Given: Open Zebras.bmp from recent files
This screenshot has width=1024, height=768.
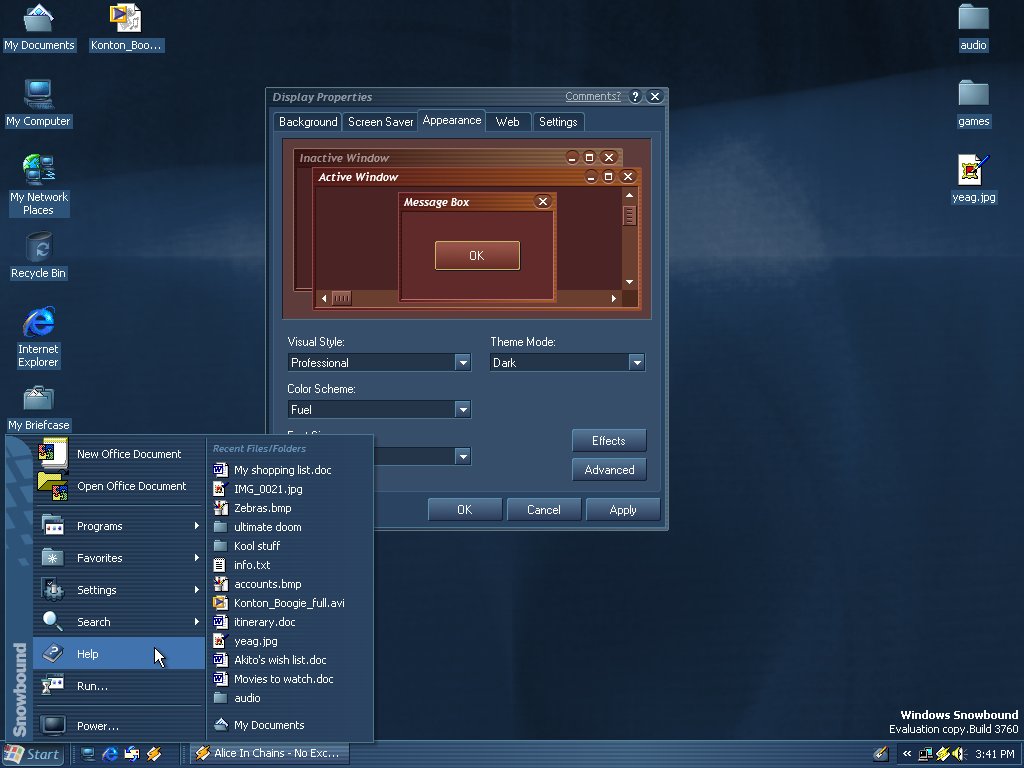Looking at the screenshot, I should tap(290, 508).
